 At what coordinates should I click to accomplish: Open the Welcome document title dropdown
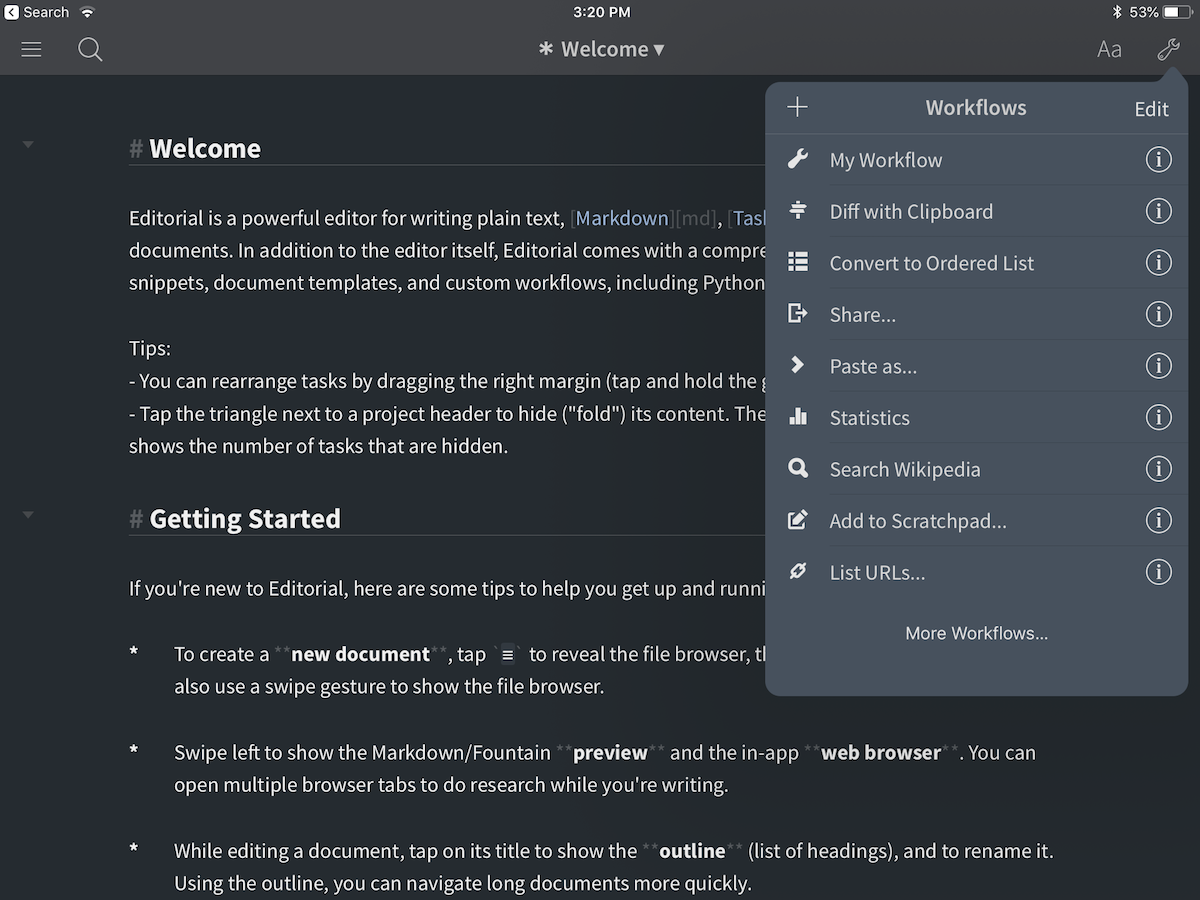pyautogui.click(x=601, y=49)
